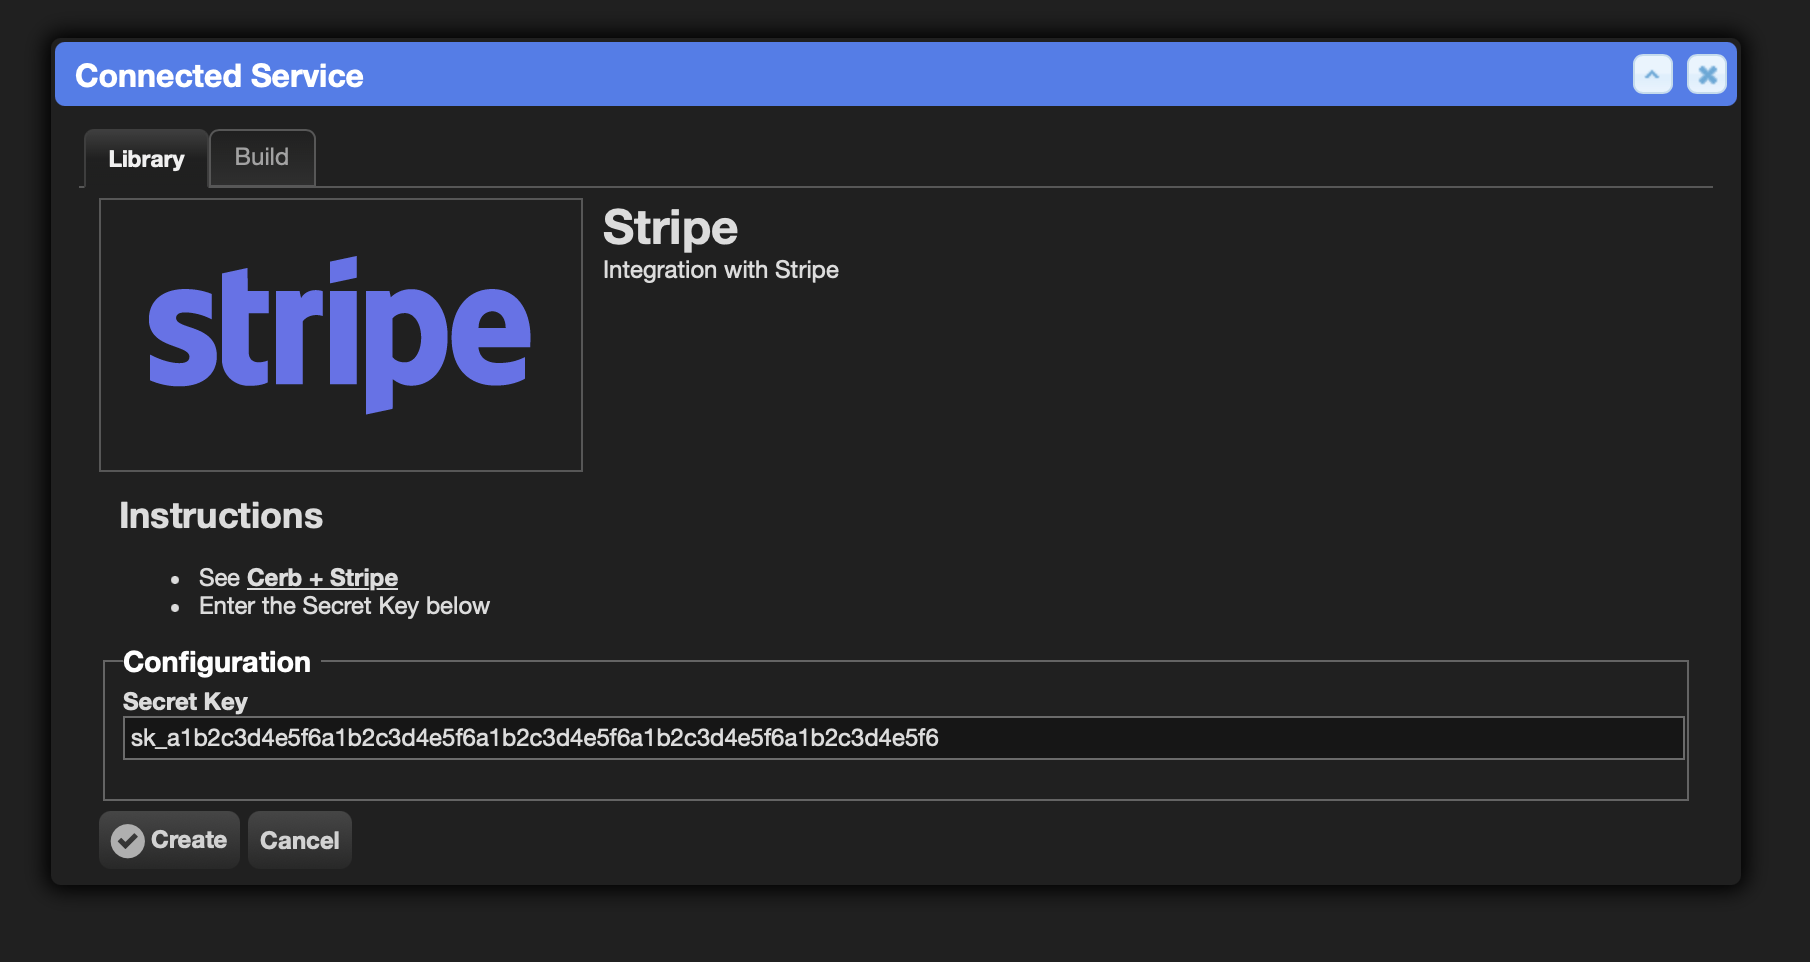Image resolution: width=1810 pixels, height=962 pixels.
Task: Click the Create button
Action: [169, 840]
